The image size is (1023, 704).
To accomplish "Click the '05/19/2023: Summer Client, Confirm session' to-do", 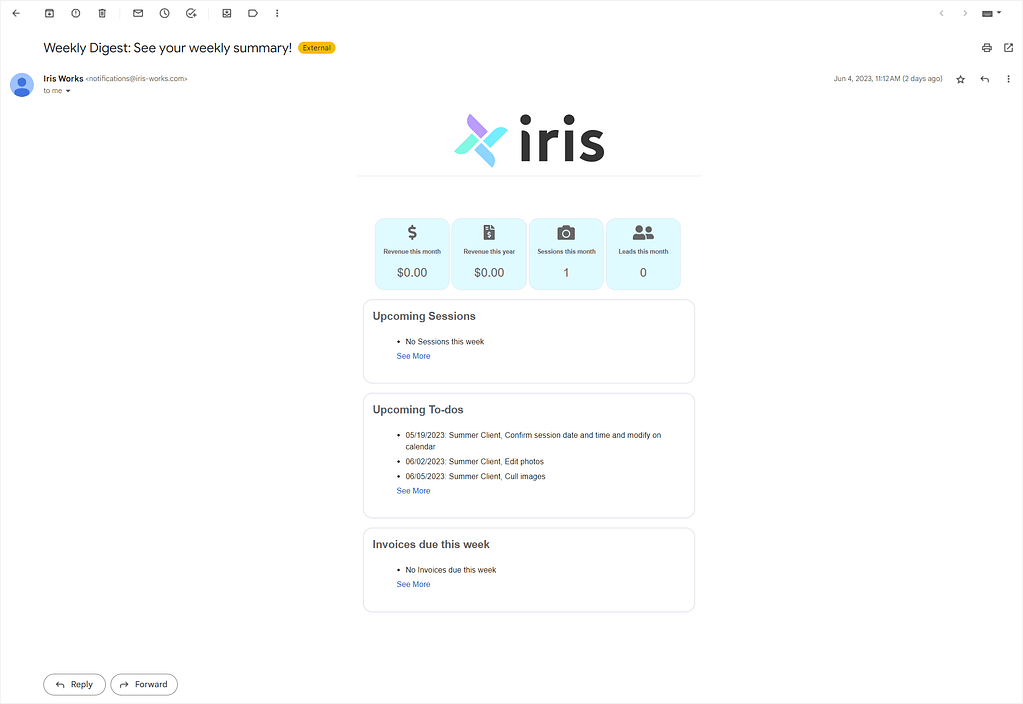I will click(533, 441).
